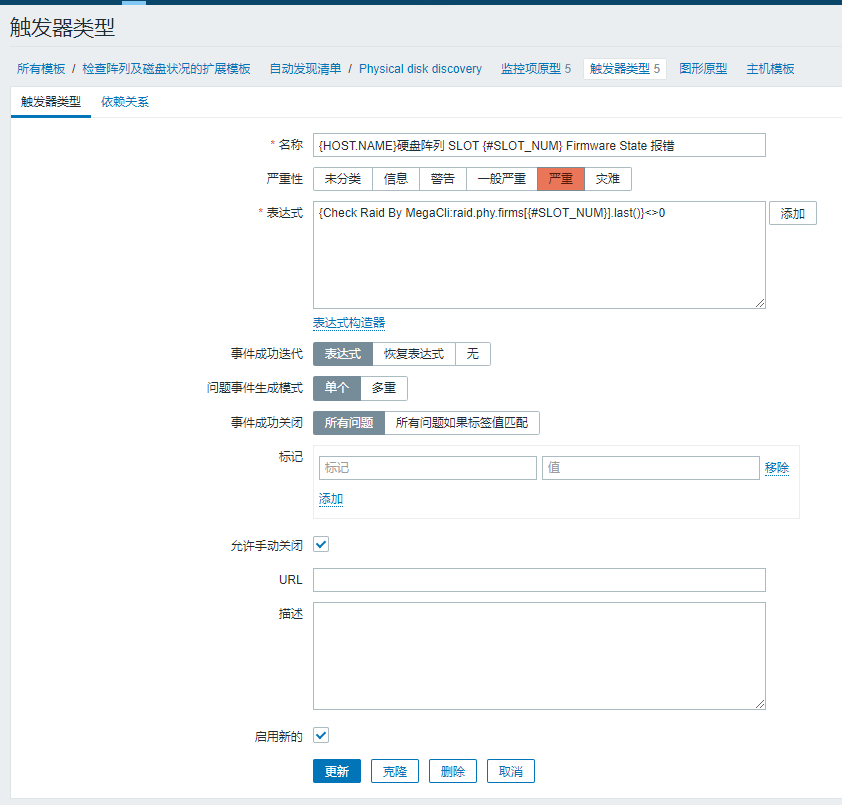Click into the 名称 input field
The image size is (842, 805).
pos(539,145)
